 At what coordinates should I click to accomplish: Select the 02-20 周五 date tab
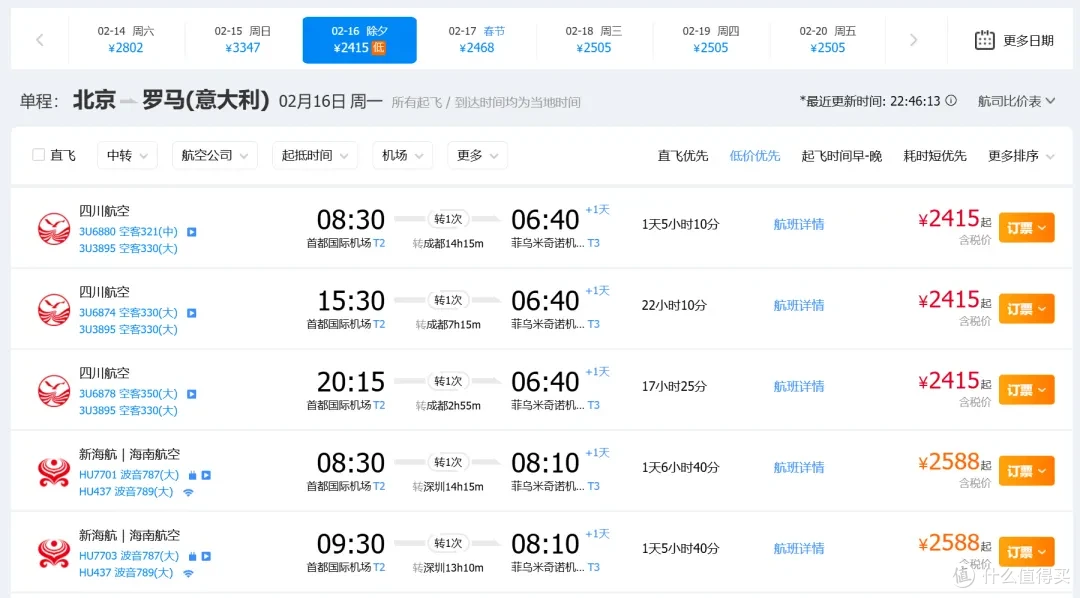[x=828, y=40]
